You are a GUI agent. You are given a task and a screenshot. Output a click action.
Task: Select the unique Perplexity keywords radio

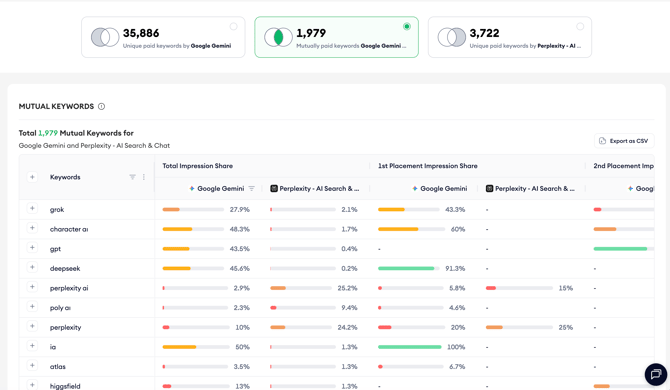pyautogui.click(x=580, y=26)
